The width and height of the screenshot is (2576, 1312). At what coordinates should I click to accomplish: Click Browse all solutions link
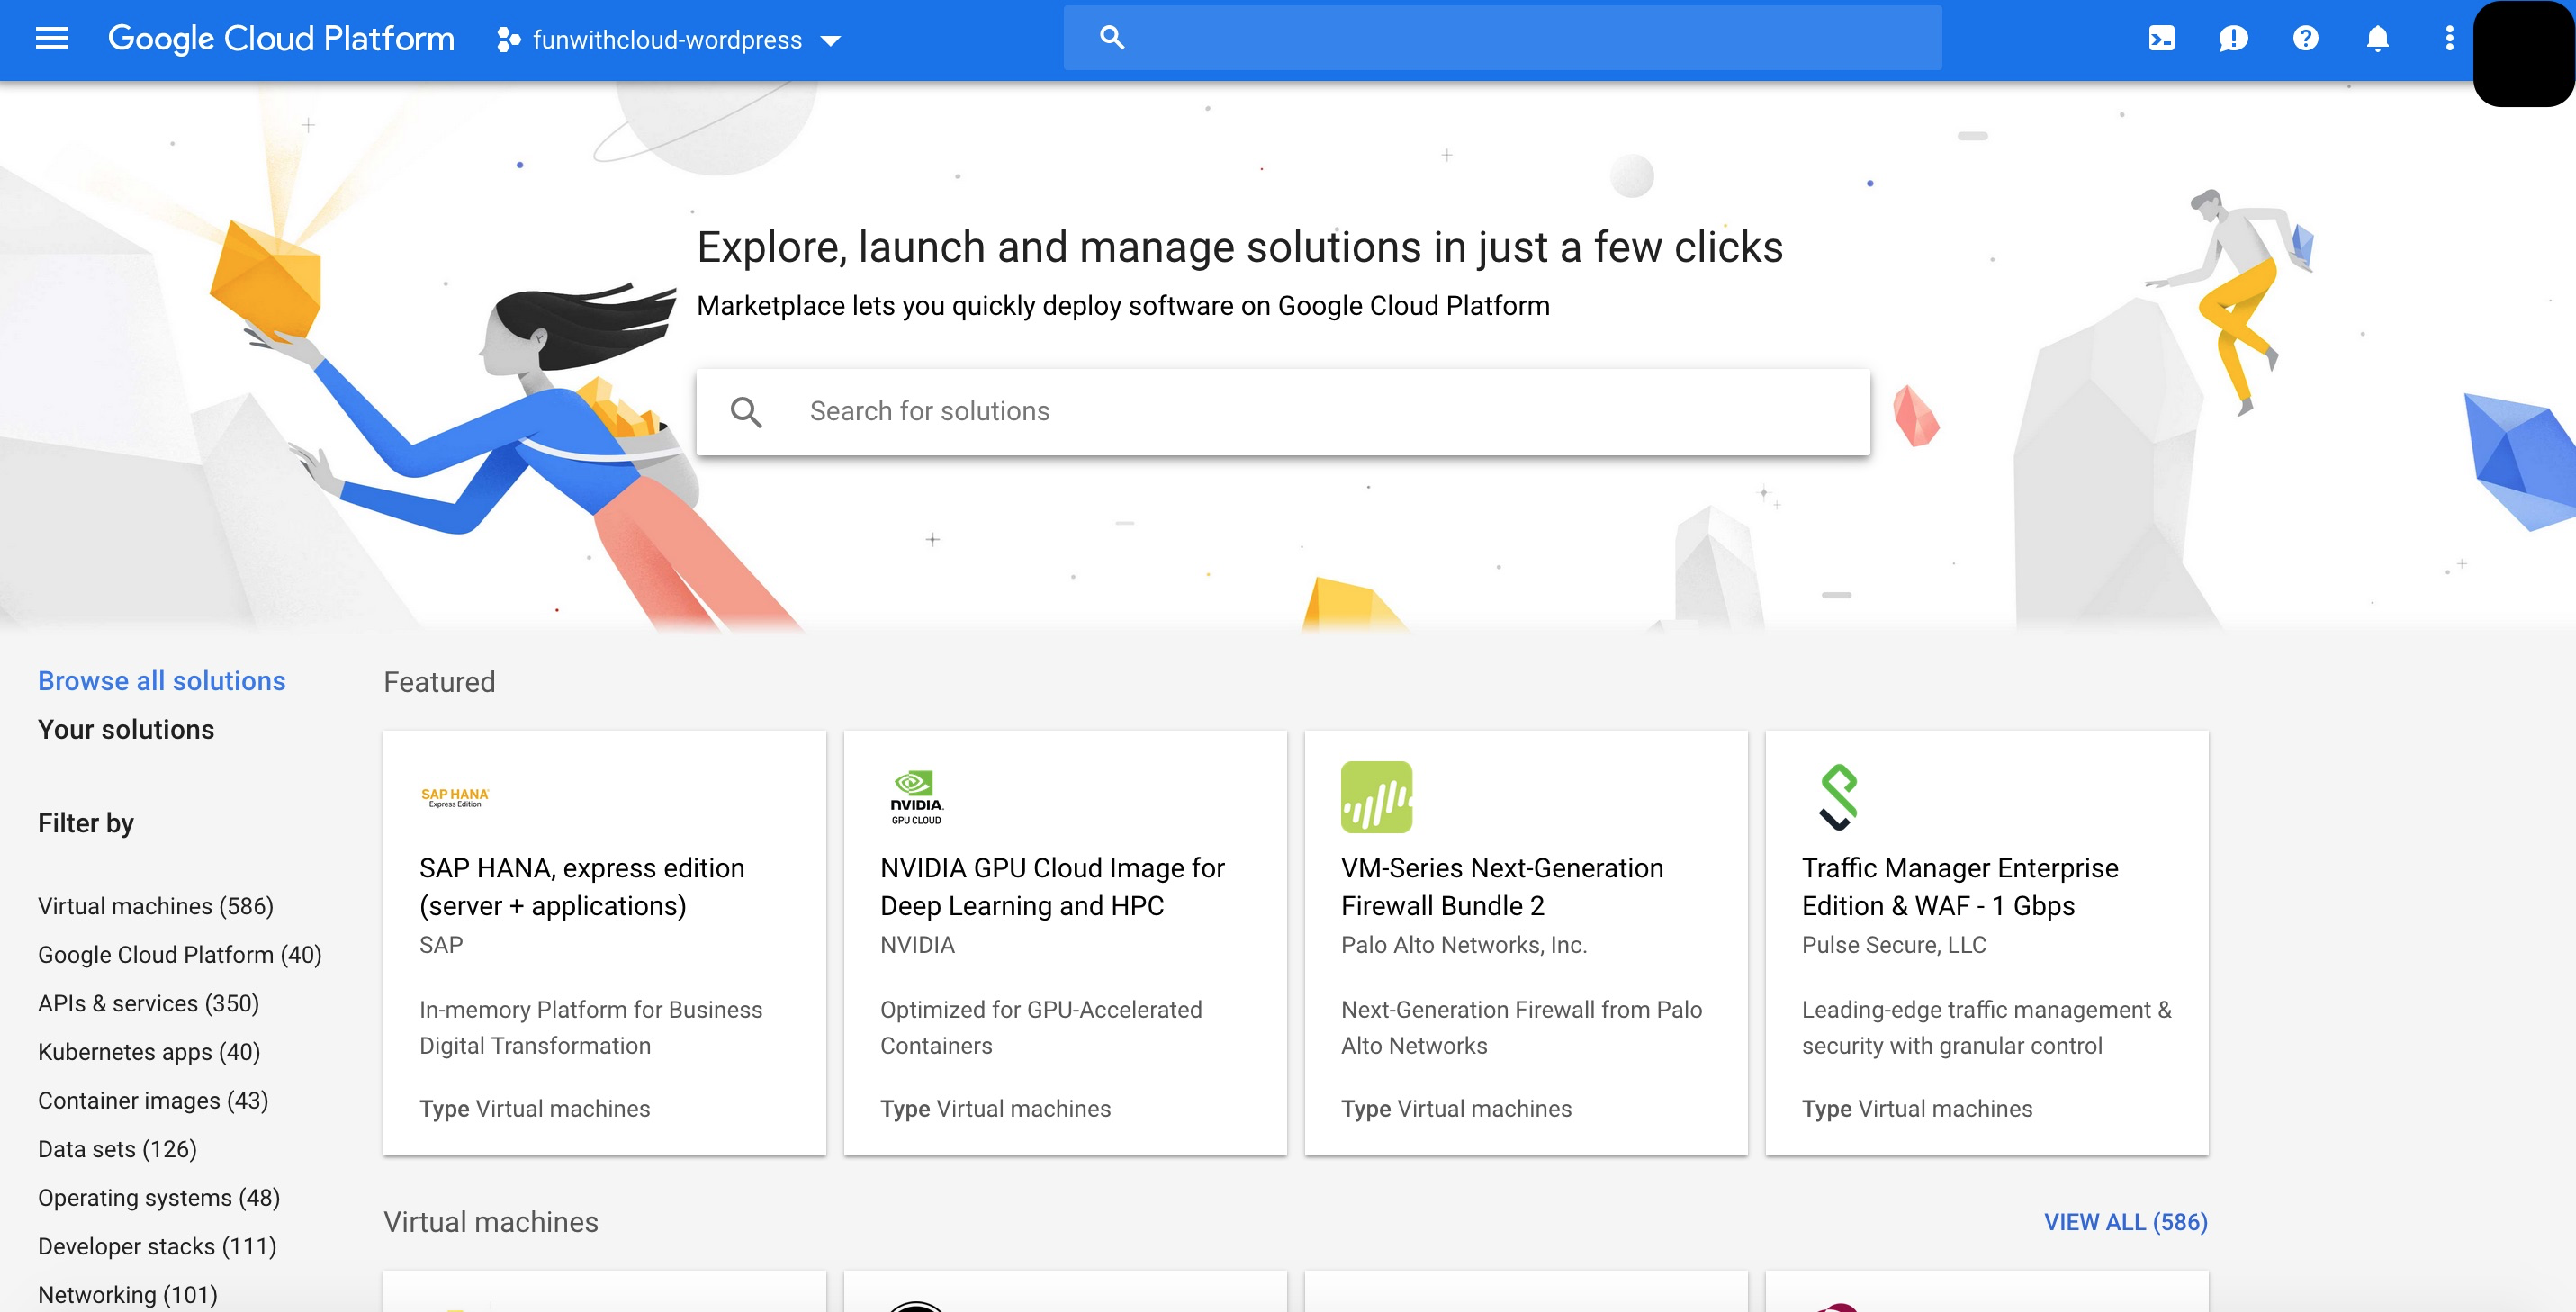click(x=161, y=681)
